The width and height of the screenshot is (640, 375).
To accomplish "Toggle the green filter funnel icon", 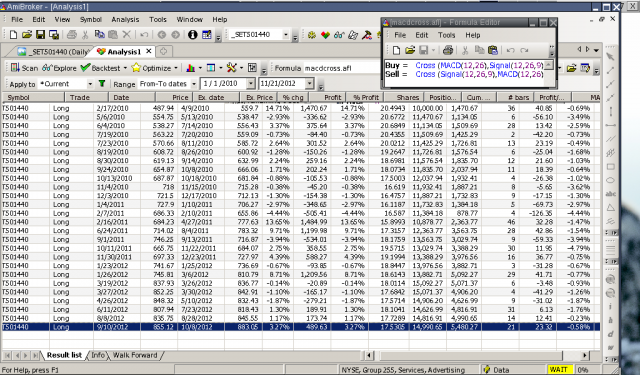I will click(102, 84).
